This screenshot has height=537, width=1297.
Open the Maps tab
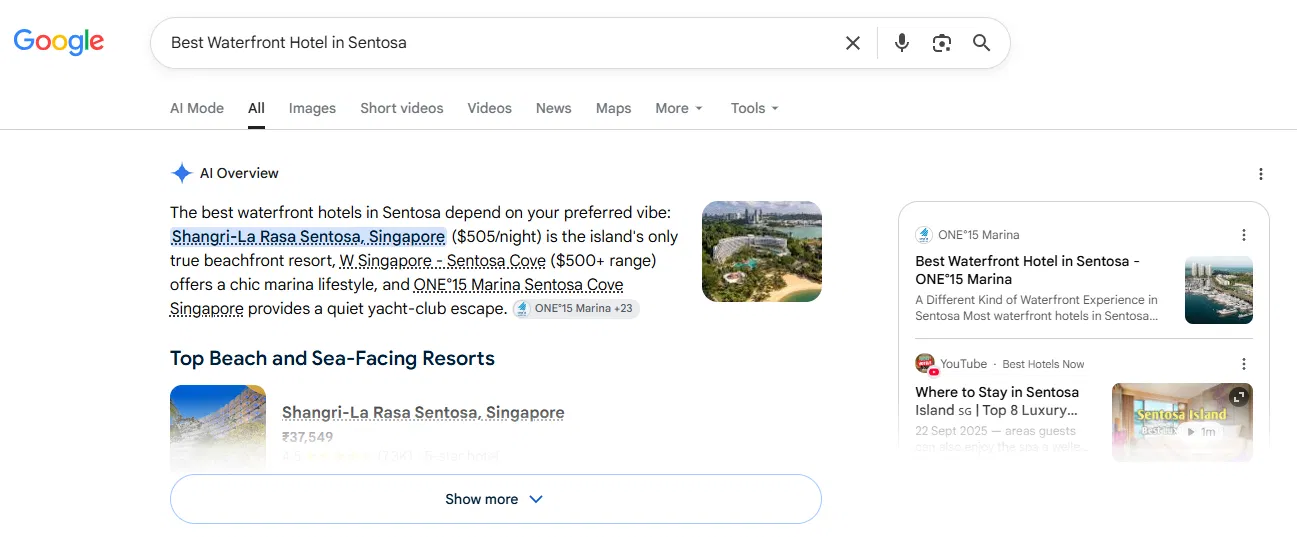614,108
